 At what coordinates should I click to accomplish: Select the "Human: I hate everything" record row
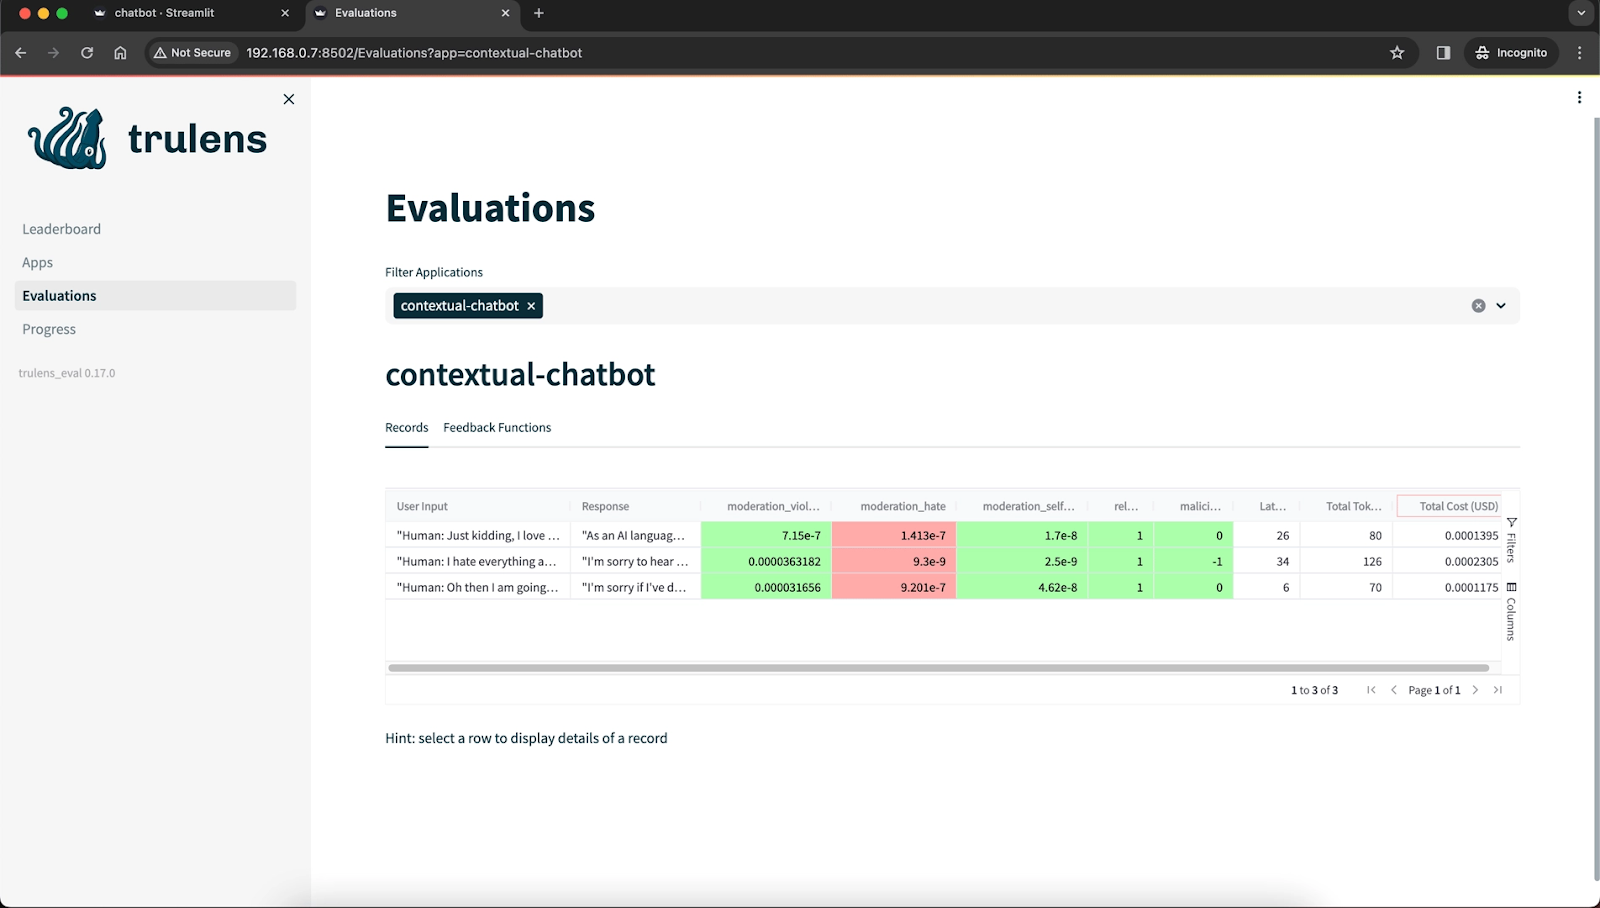click(x=477, y=561)
